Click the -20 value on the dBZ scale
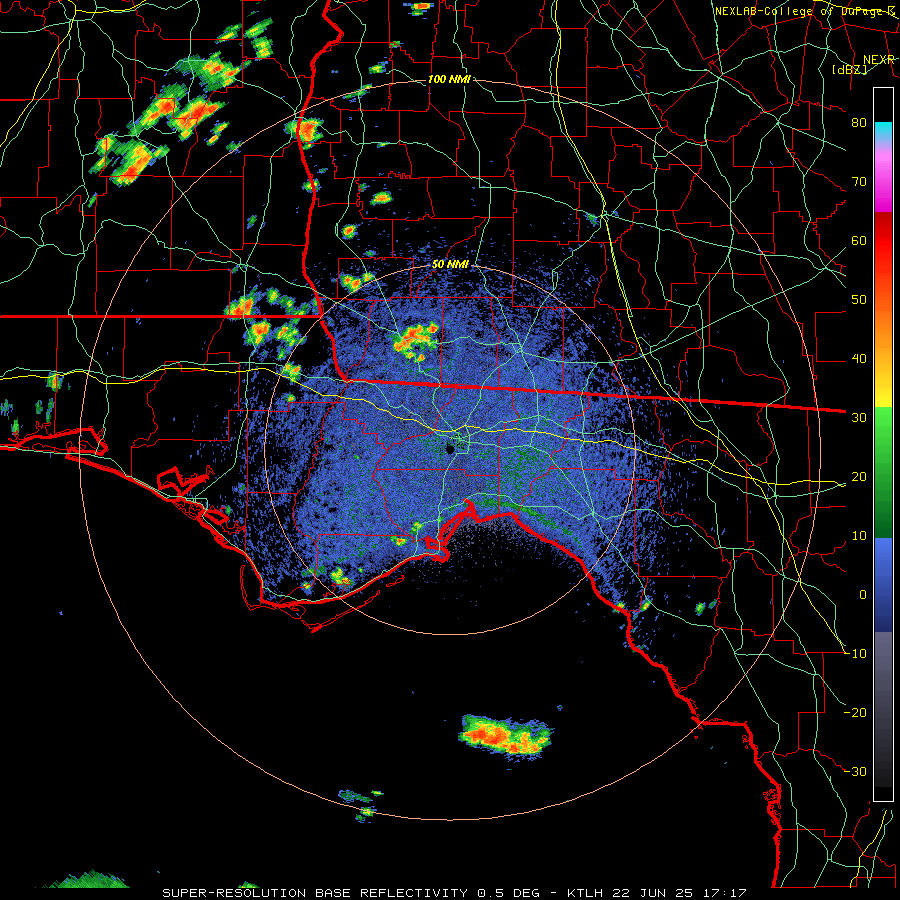 point(855,712)
